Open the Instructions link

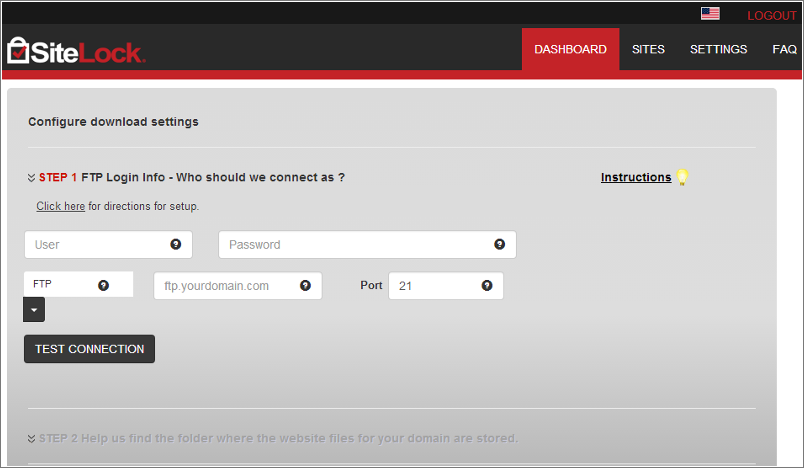[x=635, y=177]
